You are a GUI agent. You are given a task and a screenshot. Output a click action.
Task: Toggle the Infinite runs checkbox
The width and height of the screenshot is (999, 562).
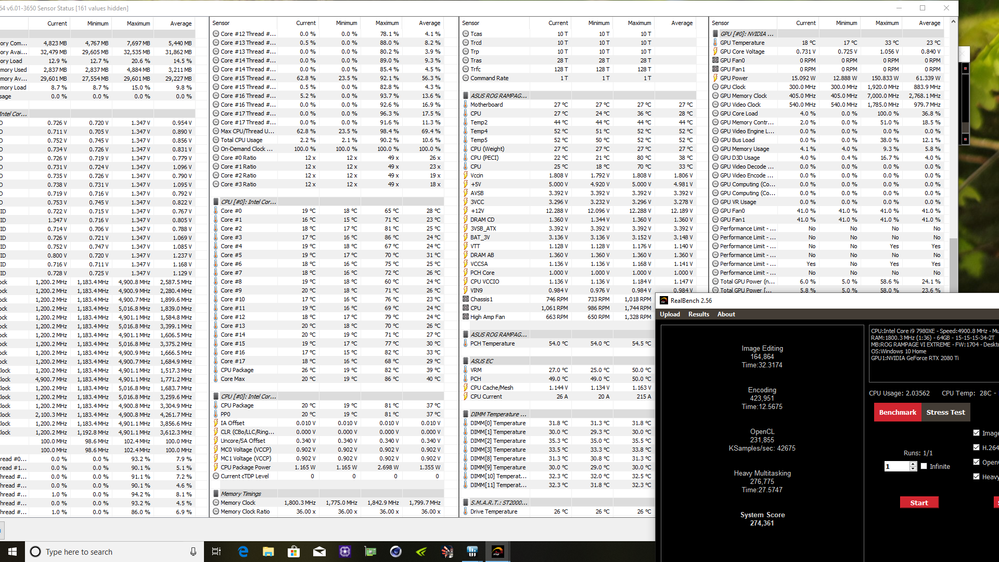coord(924,466)
